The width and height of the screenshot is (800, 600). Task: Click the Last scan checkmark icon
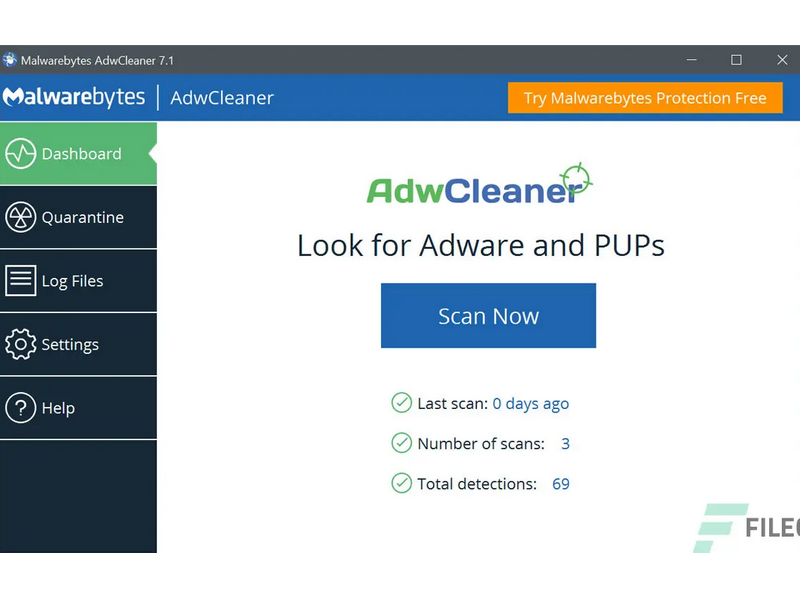coord(402,403)
